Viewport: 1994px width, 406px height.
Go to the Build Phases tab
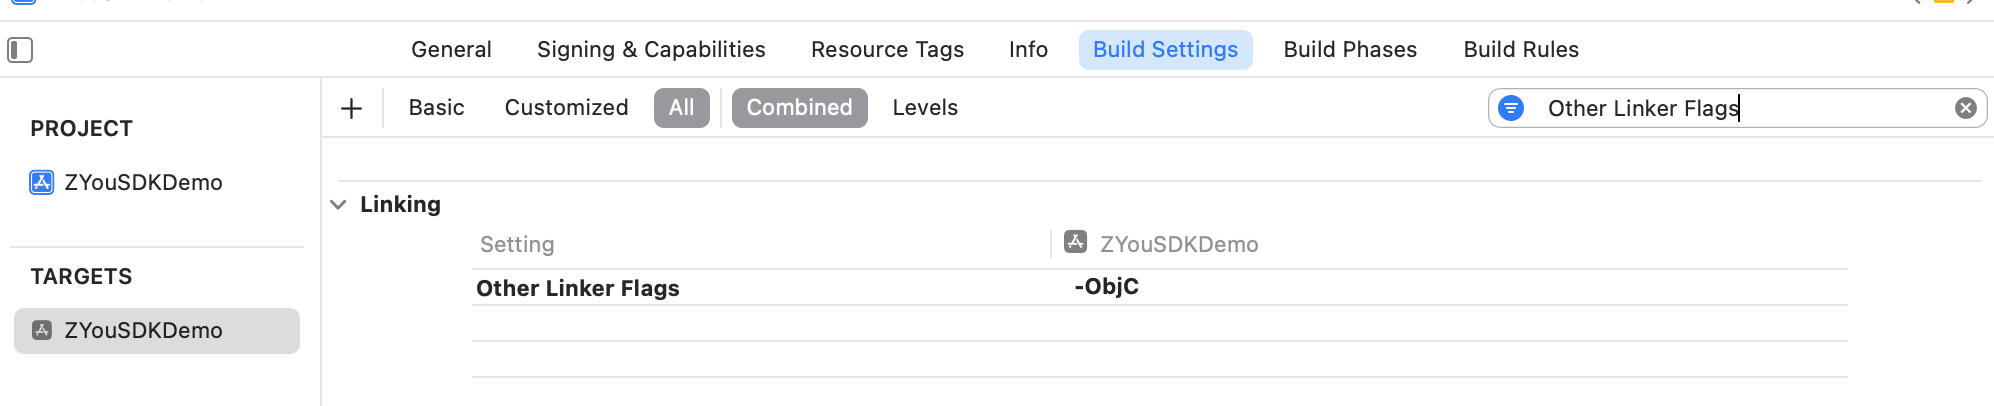1350,50
